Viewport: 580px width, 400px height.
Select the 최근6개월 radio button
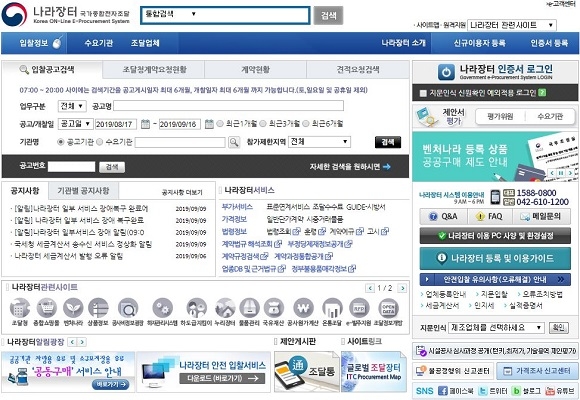306,124
